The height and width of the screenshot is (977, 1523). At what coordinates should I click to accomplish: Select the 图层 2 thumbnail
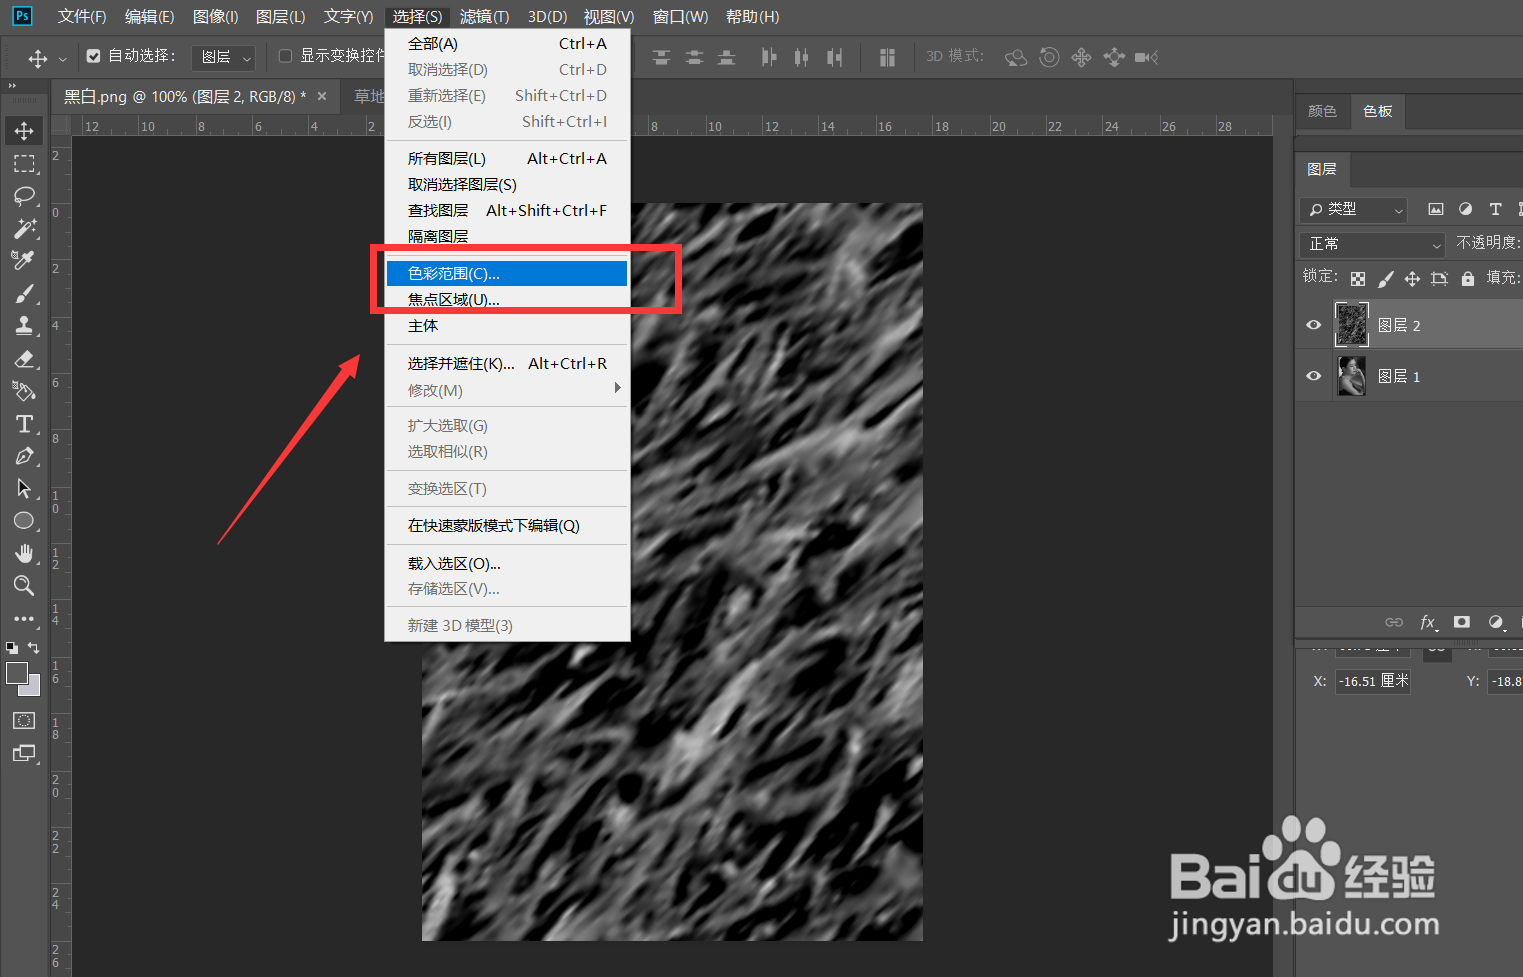point(1352,325)
